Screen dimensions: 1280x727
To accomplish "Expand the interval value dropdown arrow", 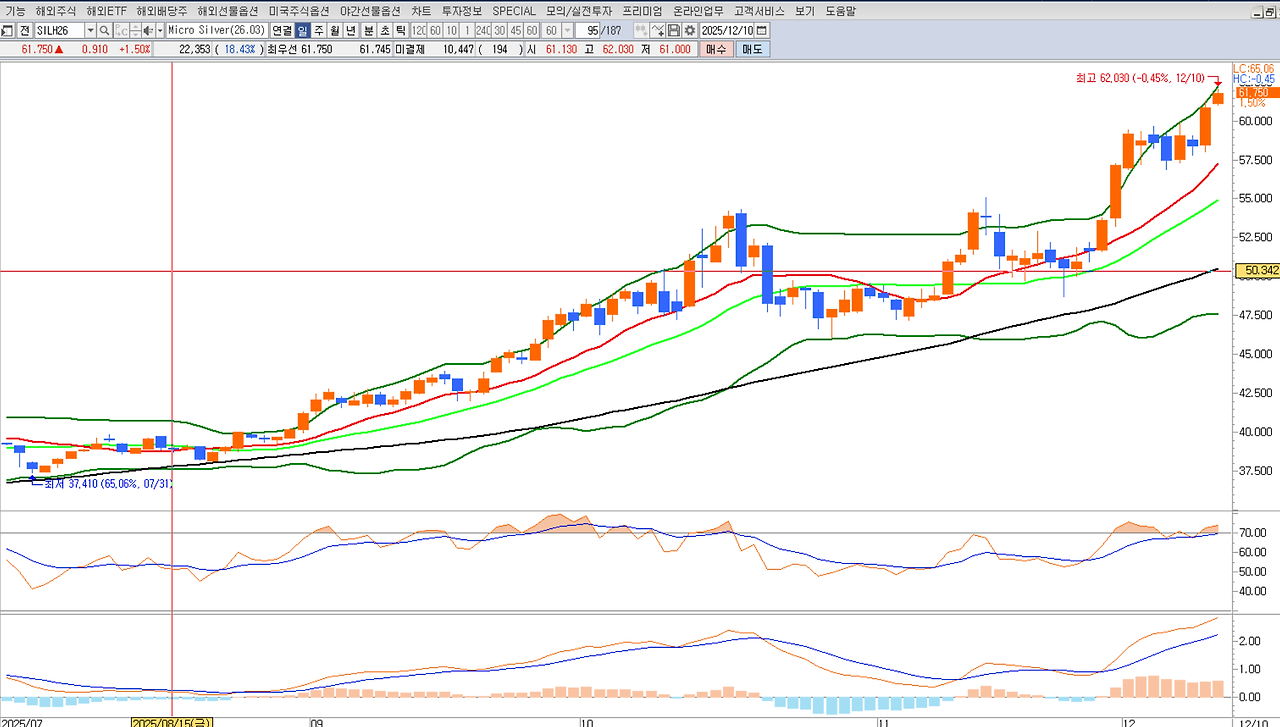I will tap(568, 30).
